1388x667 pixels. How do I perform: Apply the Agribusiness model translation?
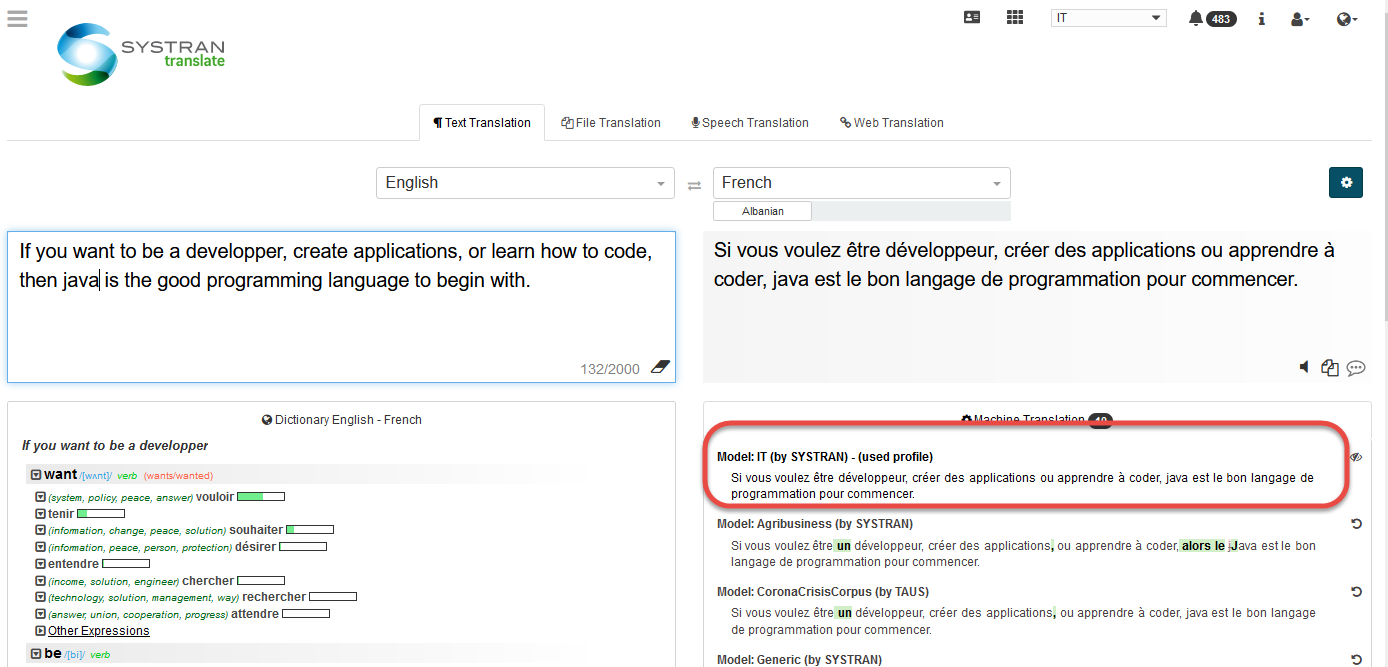(1357, 523)
